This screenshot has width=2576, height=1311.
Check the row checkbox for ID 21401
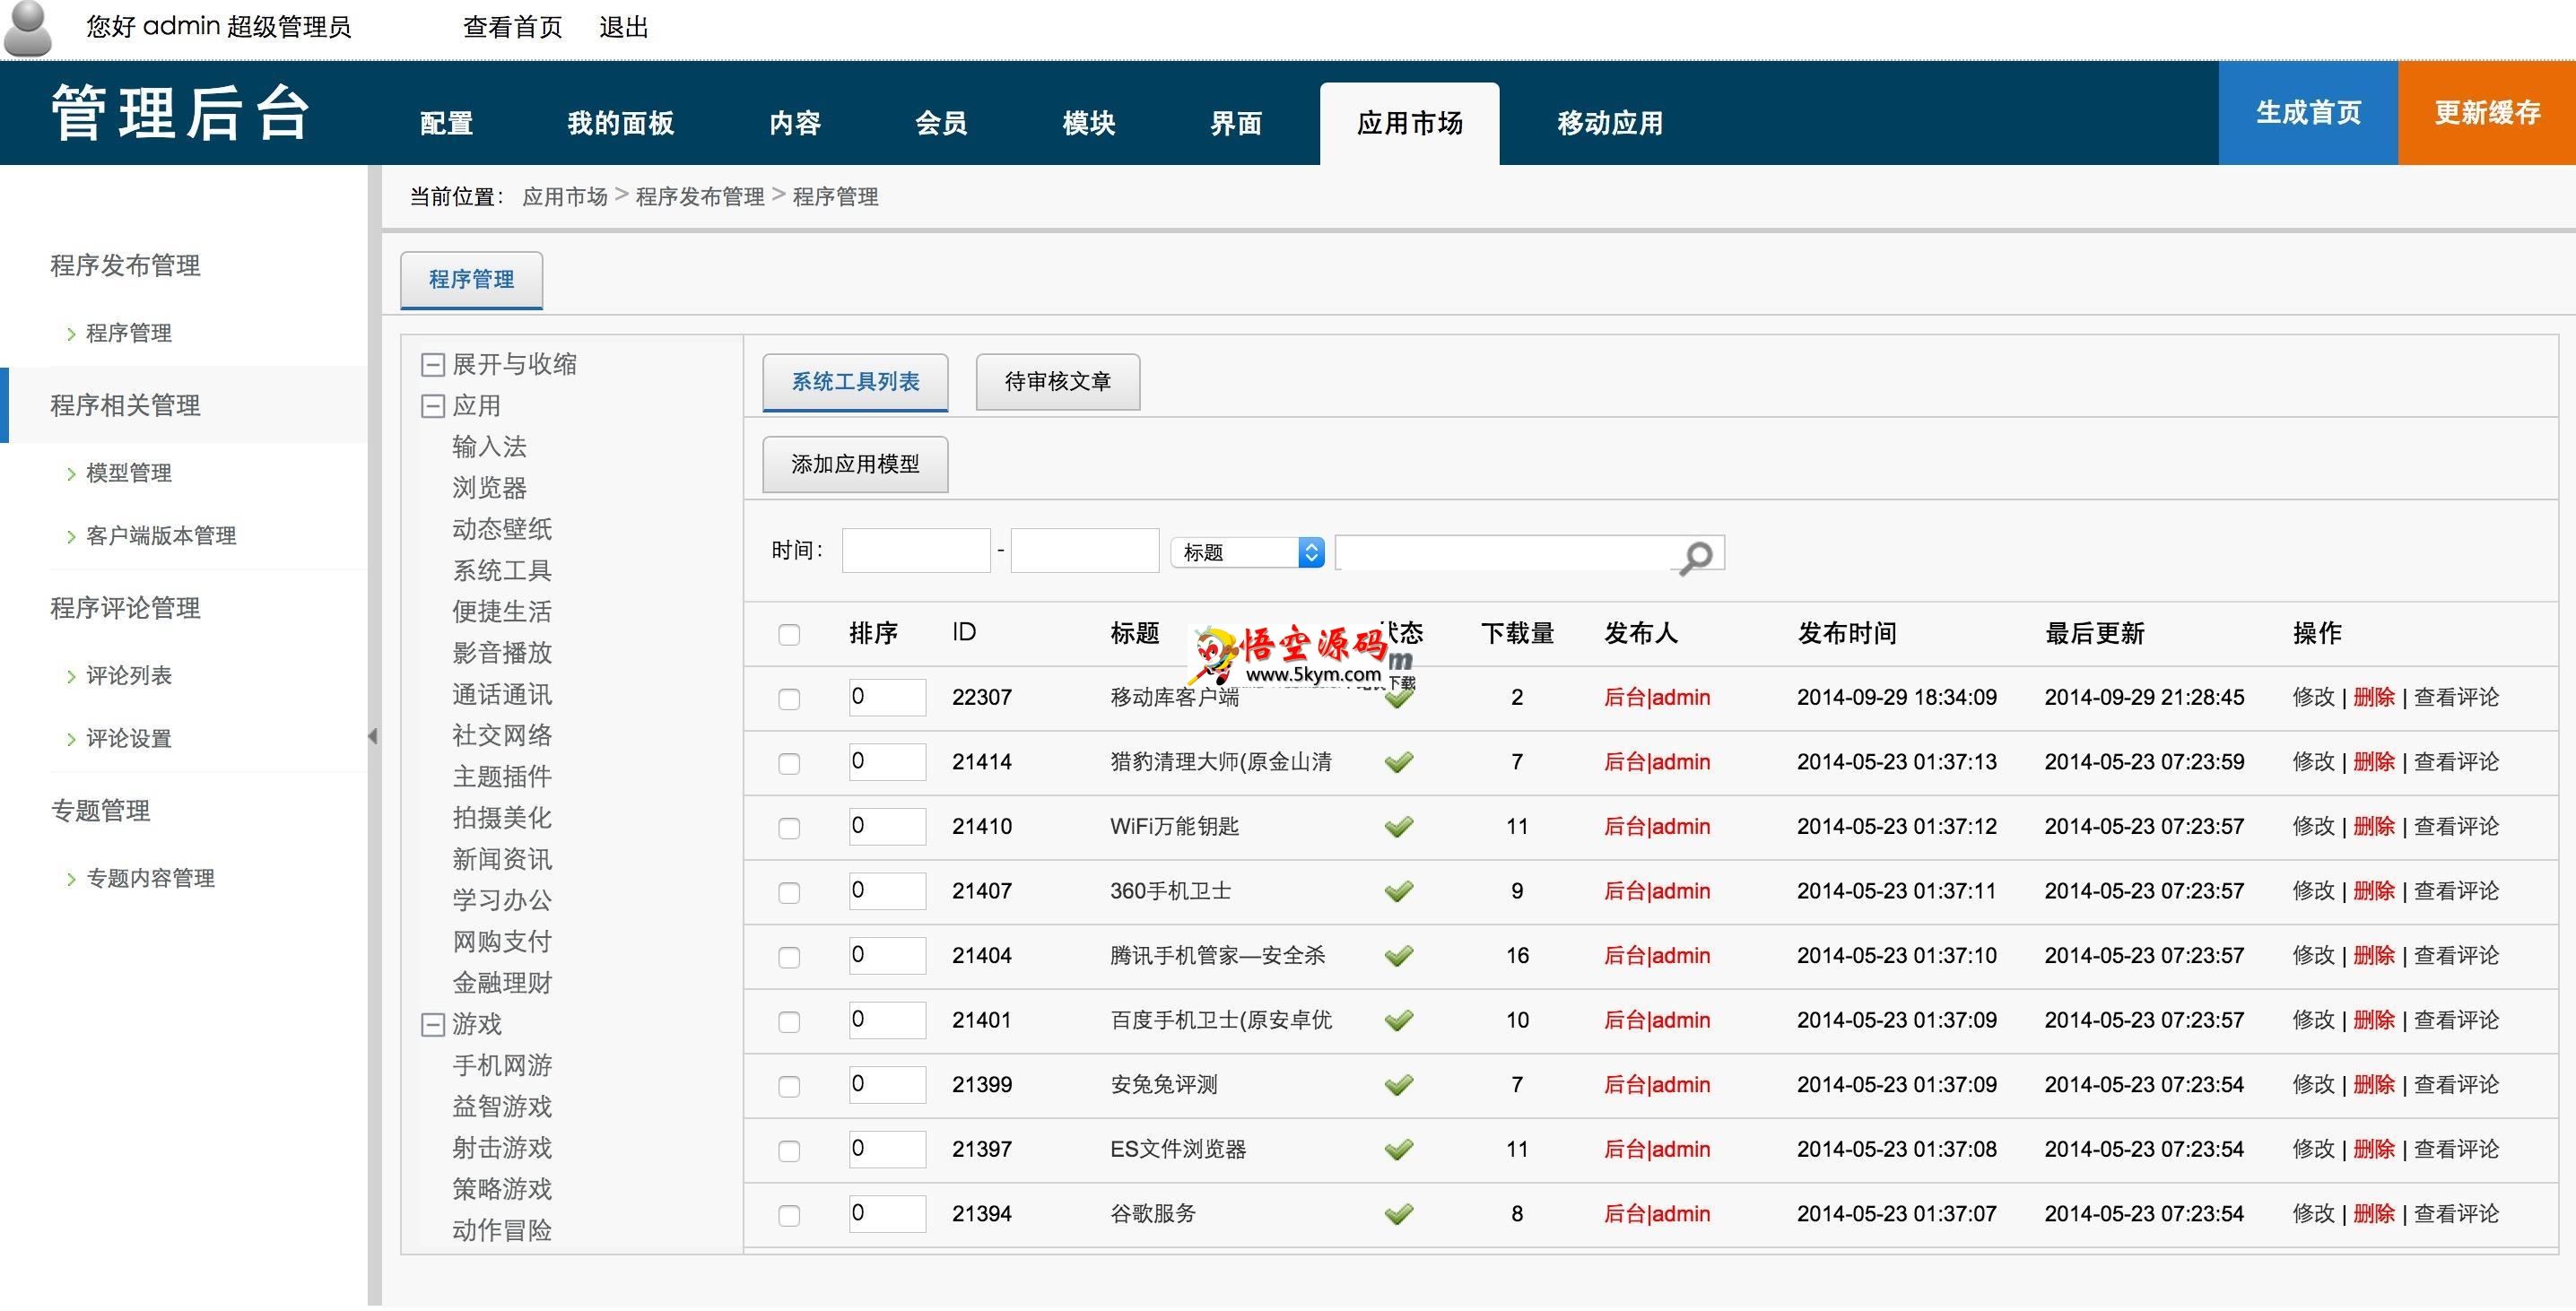pyautogui.click(x=789, y=1022)
